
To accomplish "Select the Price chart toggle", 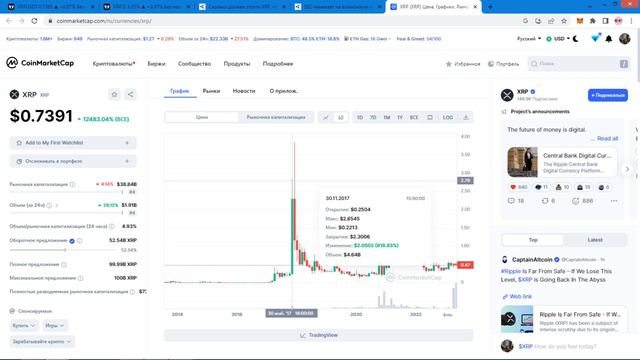I will 202,117.
